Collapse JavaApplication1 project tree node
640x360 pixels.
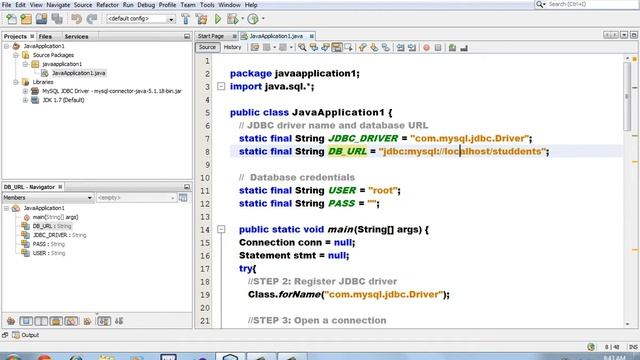point(7,46)
